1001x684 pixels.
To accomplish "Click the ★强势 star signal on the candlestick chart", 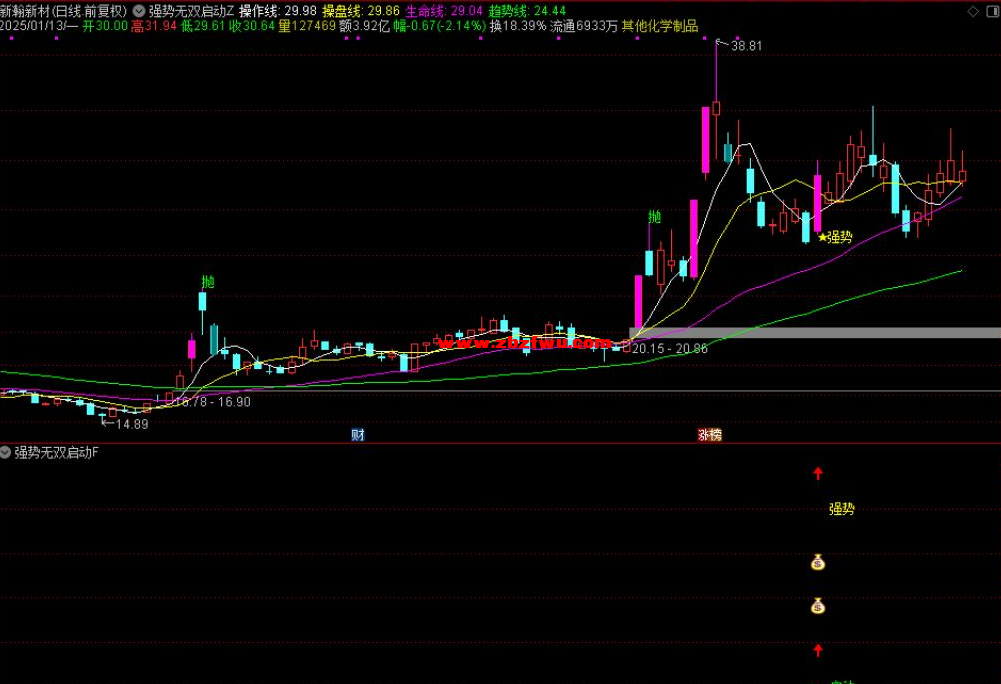I will [835, 238].
